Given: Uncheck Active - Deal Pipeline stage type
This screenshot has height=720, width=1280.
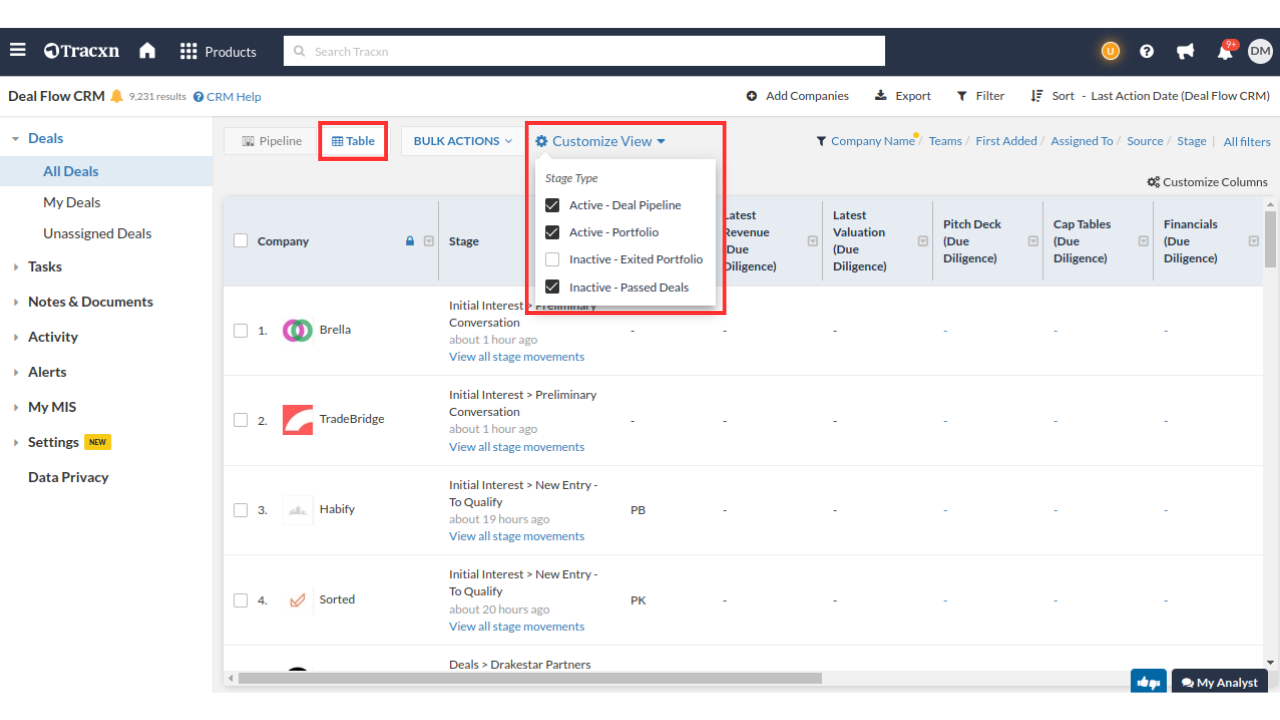Looking at the screenshot, I should [552, 205].
